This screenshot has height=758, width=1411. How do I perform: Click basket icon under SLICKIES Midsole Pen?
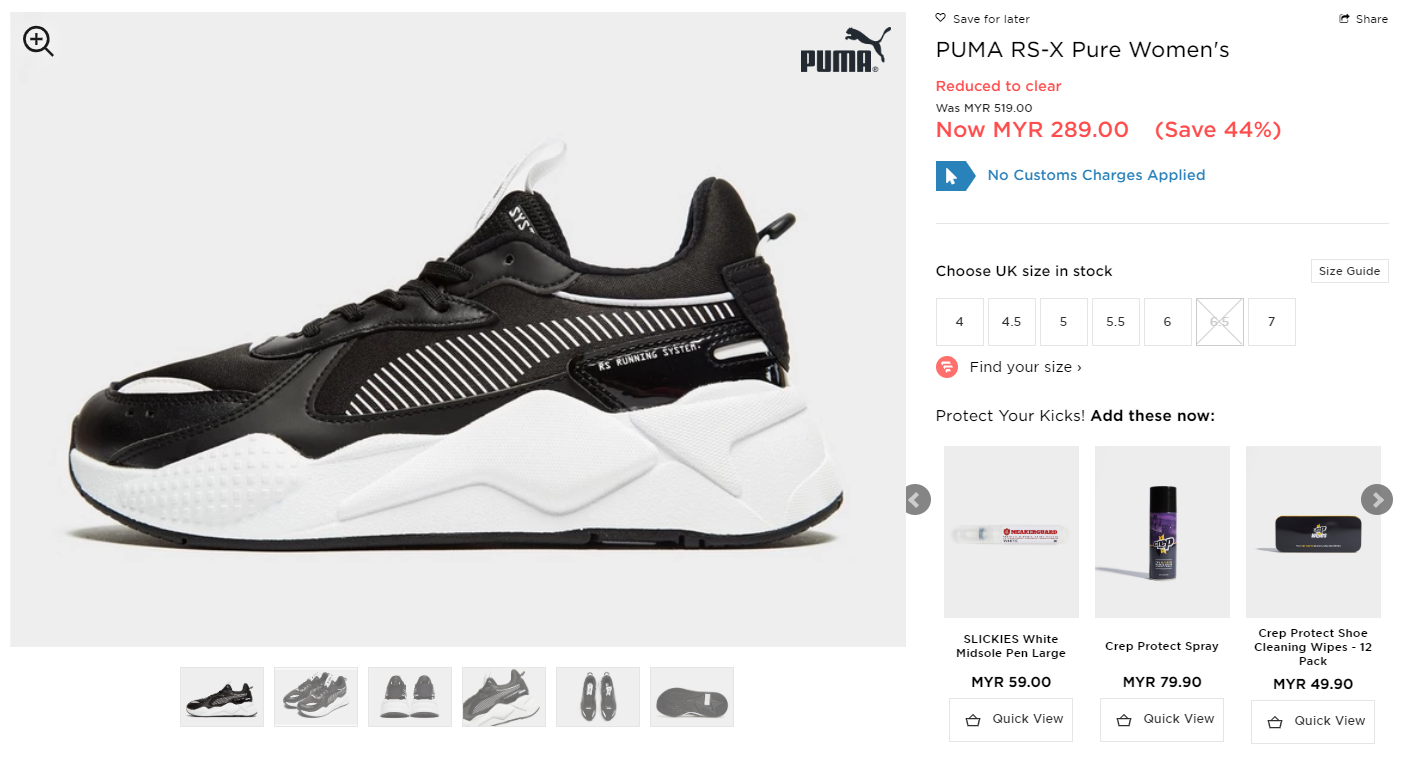[973, 720]
